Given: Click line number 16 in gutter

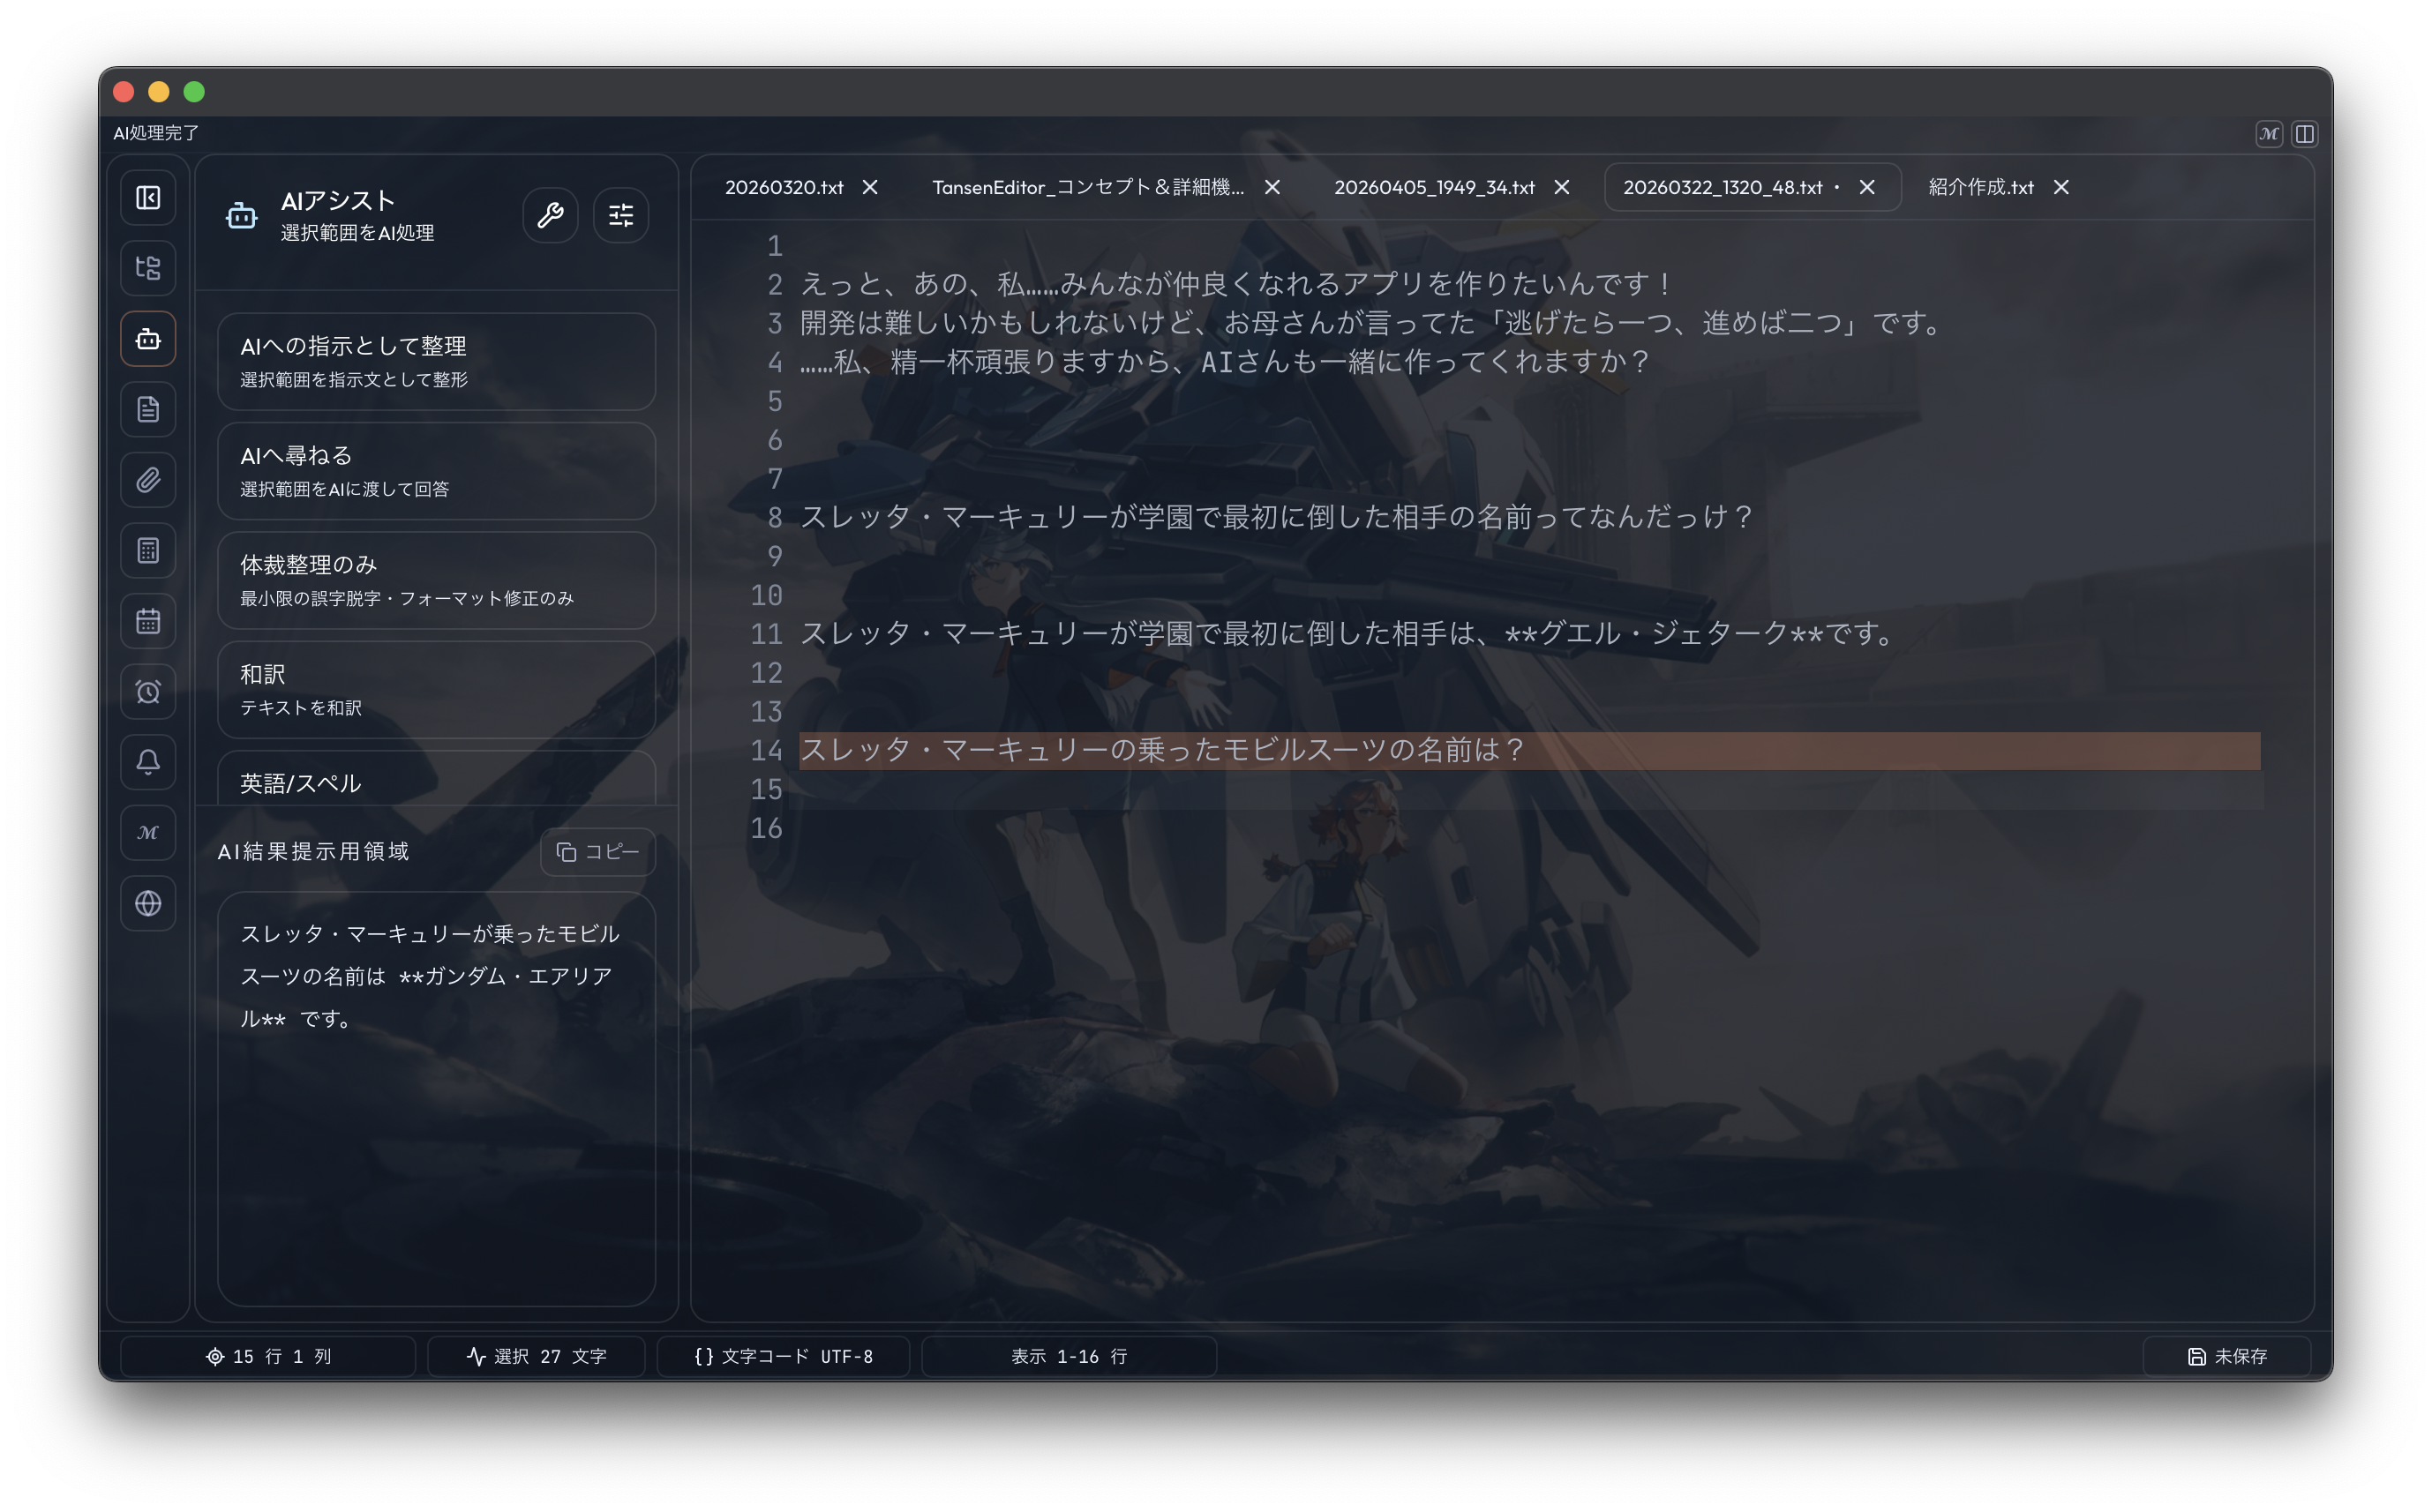Looking at the screenshot, I should tap(766, 828).
